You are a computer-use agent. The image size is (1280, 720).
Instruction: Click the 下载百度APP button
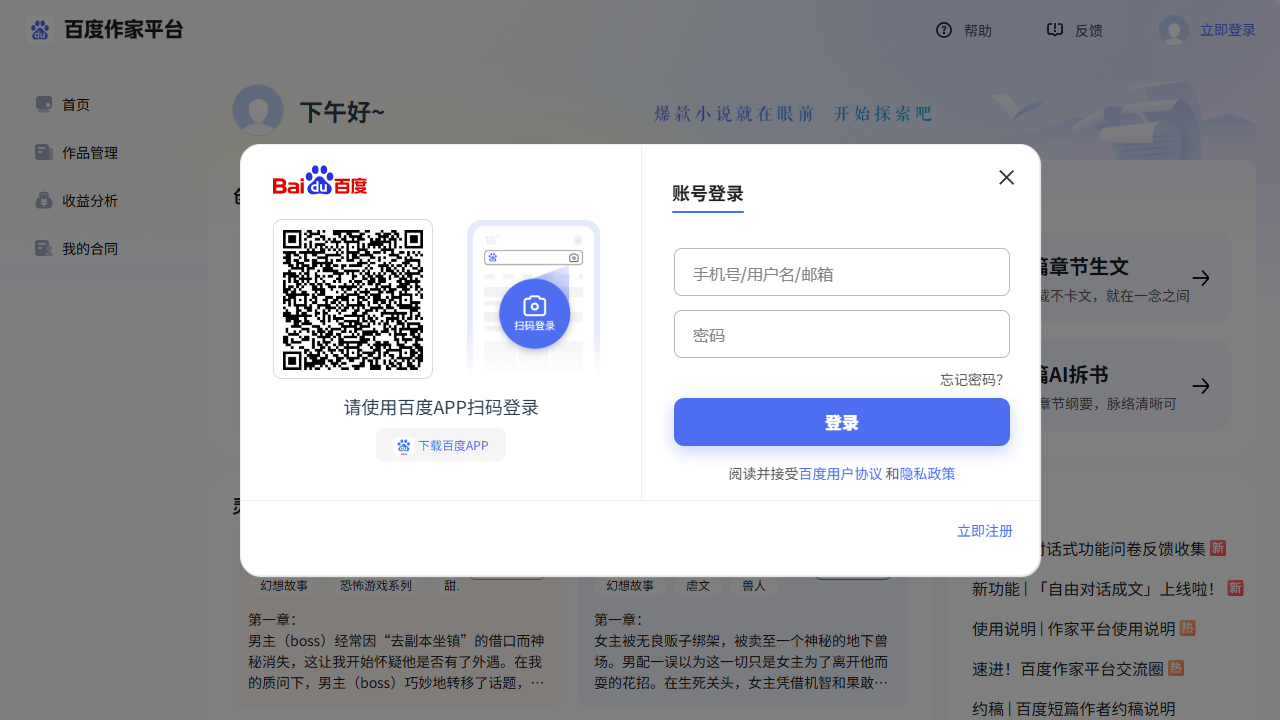pyautogui.click(x=441, y=445)
